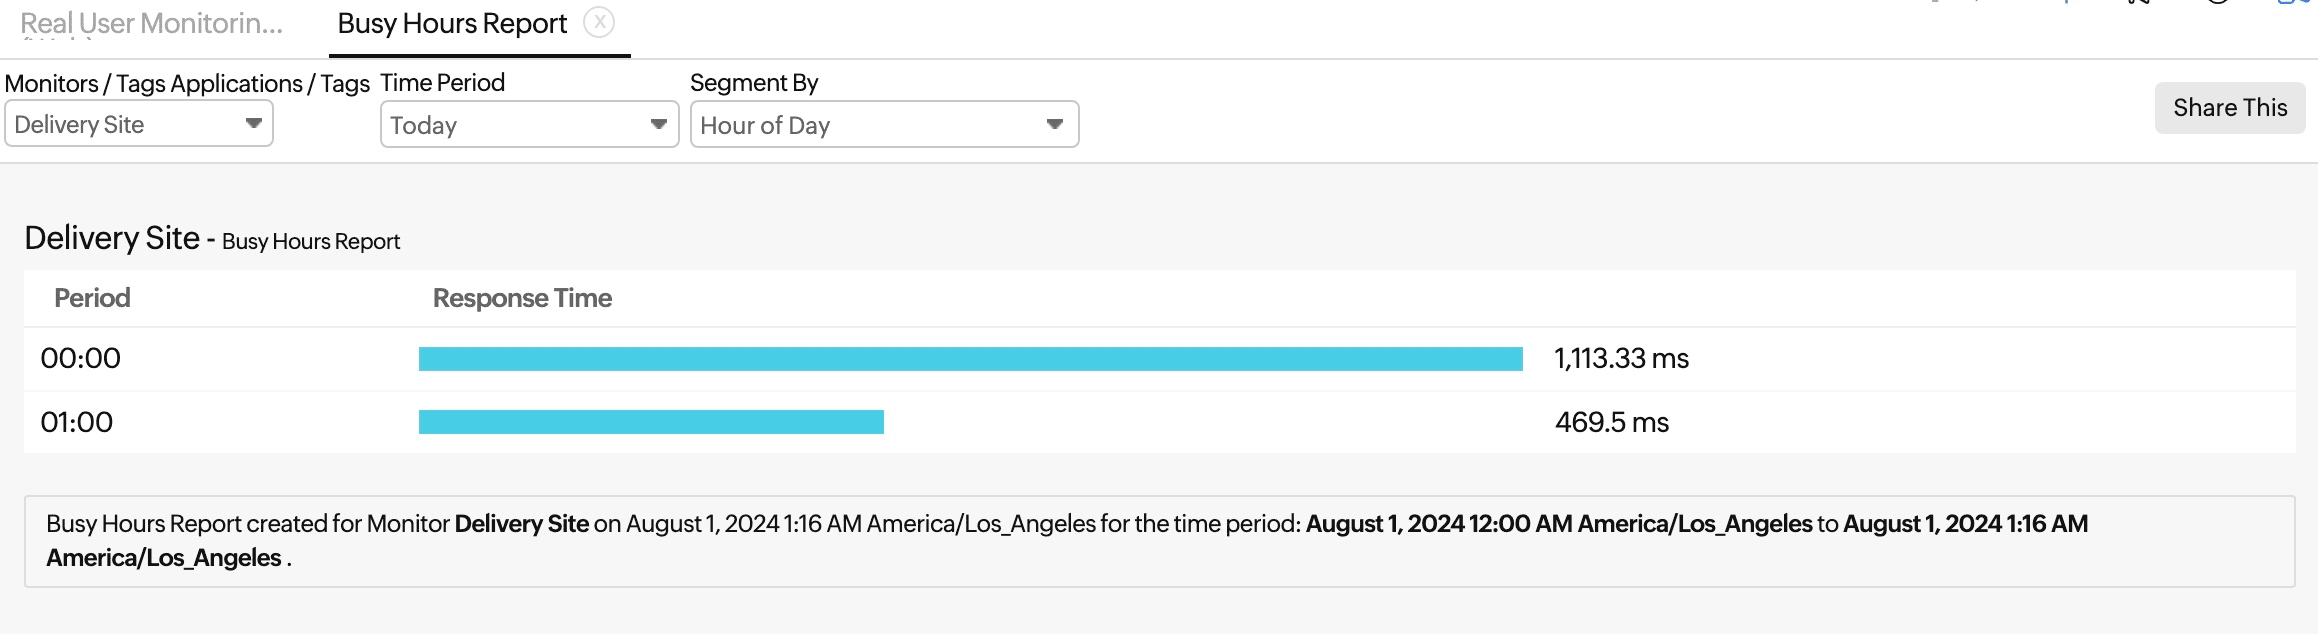2318x634 pixels.
Task: Select the 01:00 period row label
Action: pos(77,422)
